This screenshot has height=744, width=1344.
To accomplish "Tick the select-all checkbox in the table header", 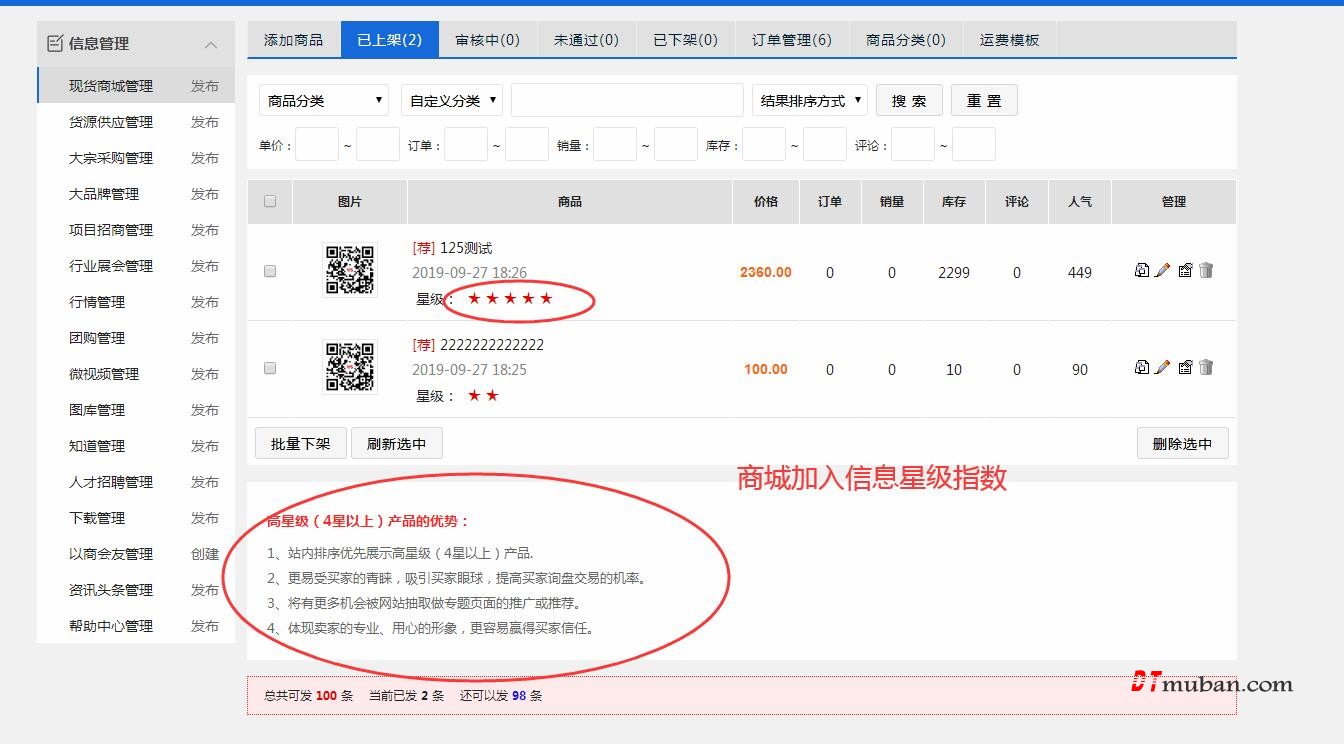I will (x=270, y=201).
